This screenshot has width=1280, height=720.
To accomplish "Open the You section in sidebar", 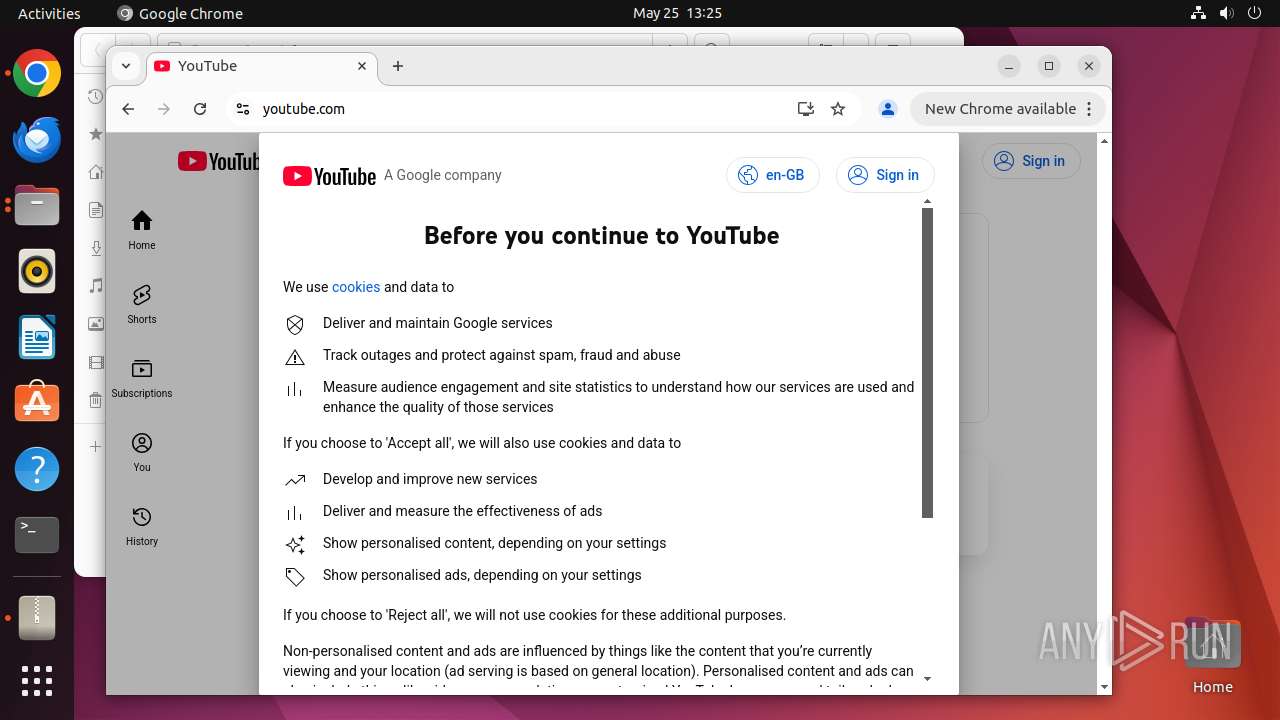I will [142, 452].
